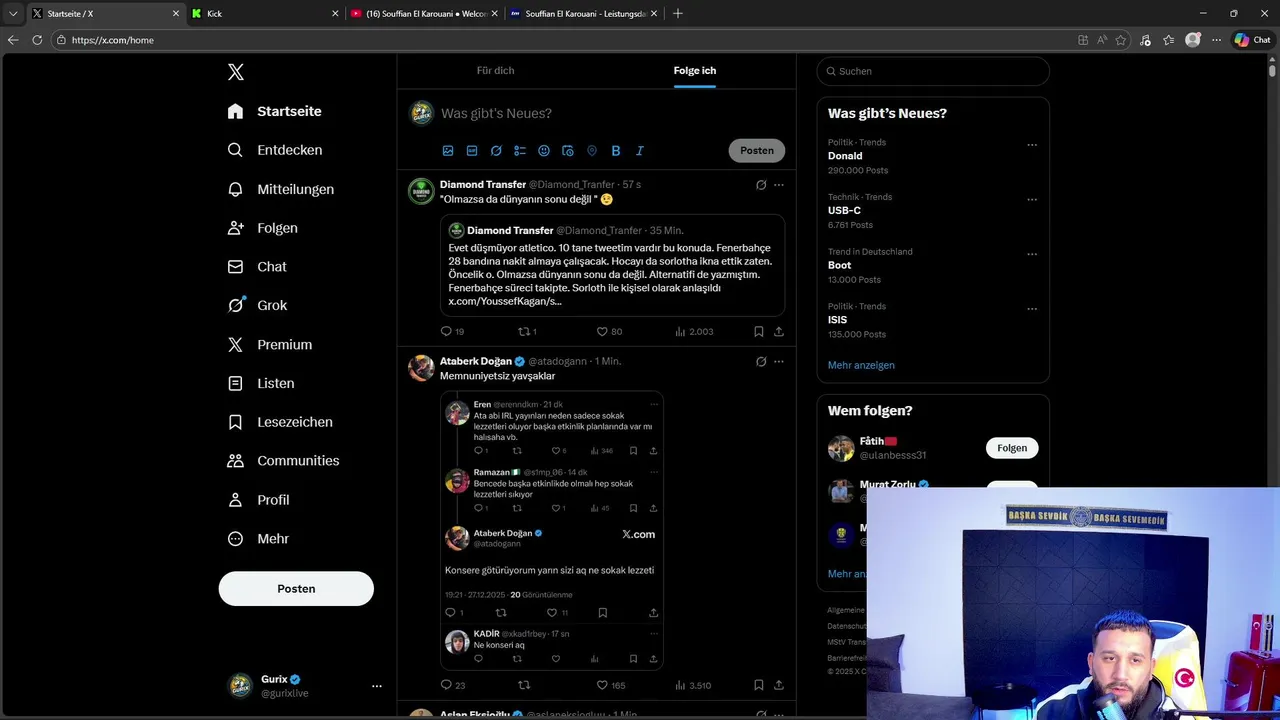Bookmark the Diamond Transfer post

click(x=759, y=331)
